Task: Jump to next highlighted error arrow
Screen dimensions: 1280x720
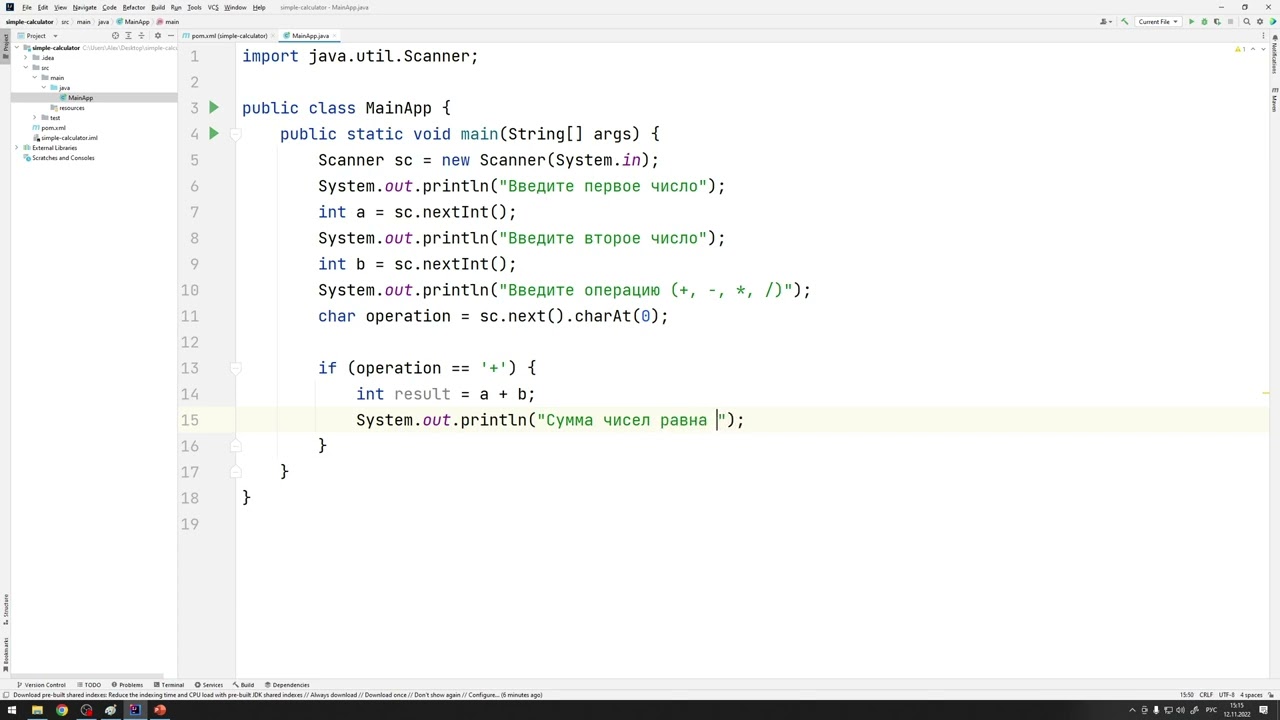Action: (1263, 49)
